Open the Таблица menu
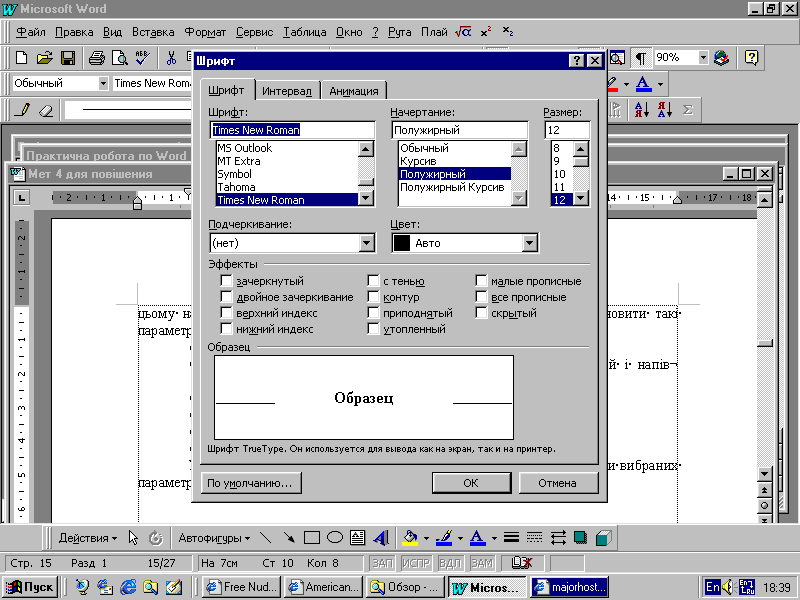Image resolution: width=800 pixels, height=600 pixels. [305, 32]
